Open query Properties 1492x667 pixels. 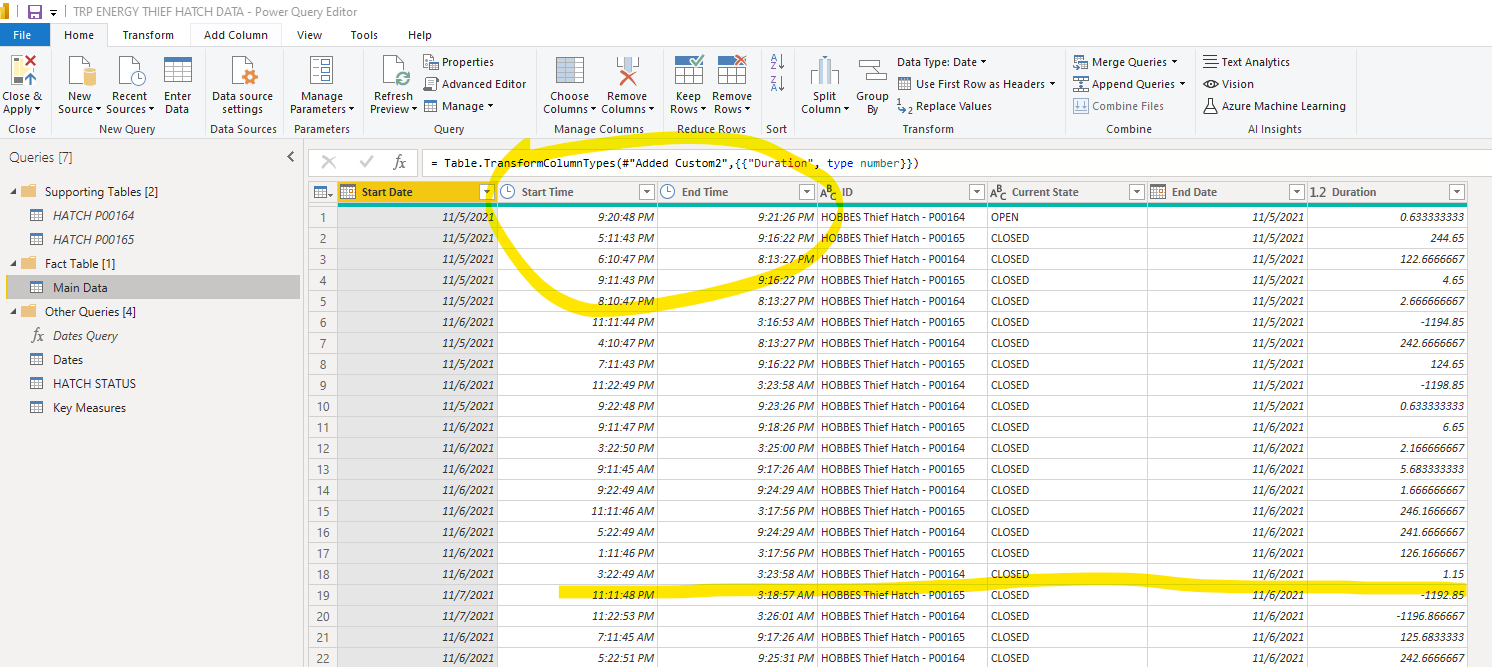pos(459,62)
